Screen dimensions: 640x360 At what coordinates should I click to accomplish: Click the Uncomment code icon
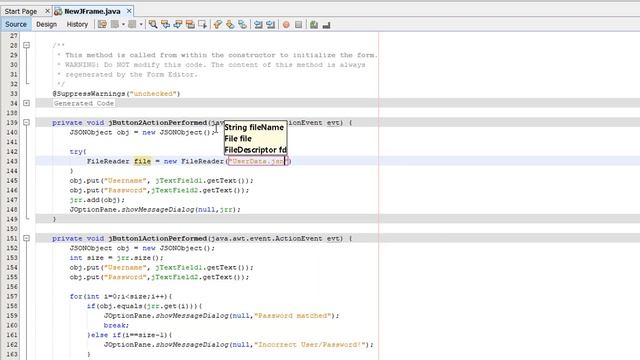point(326,24)
